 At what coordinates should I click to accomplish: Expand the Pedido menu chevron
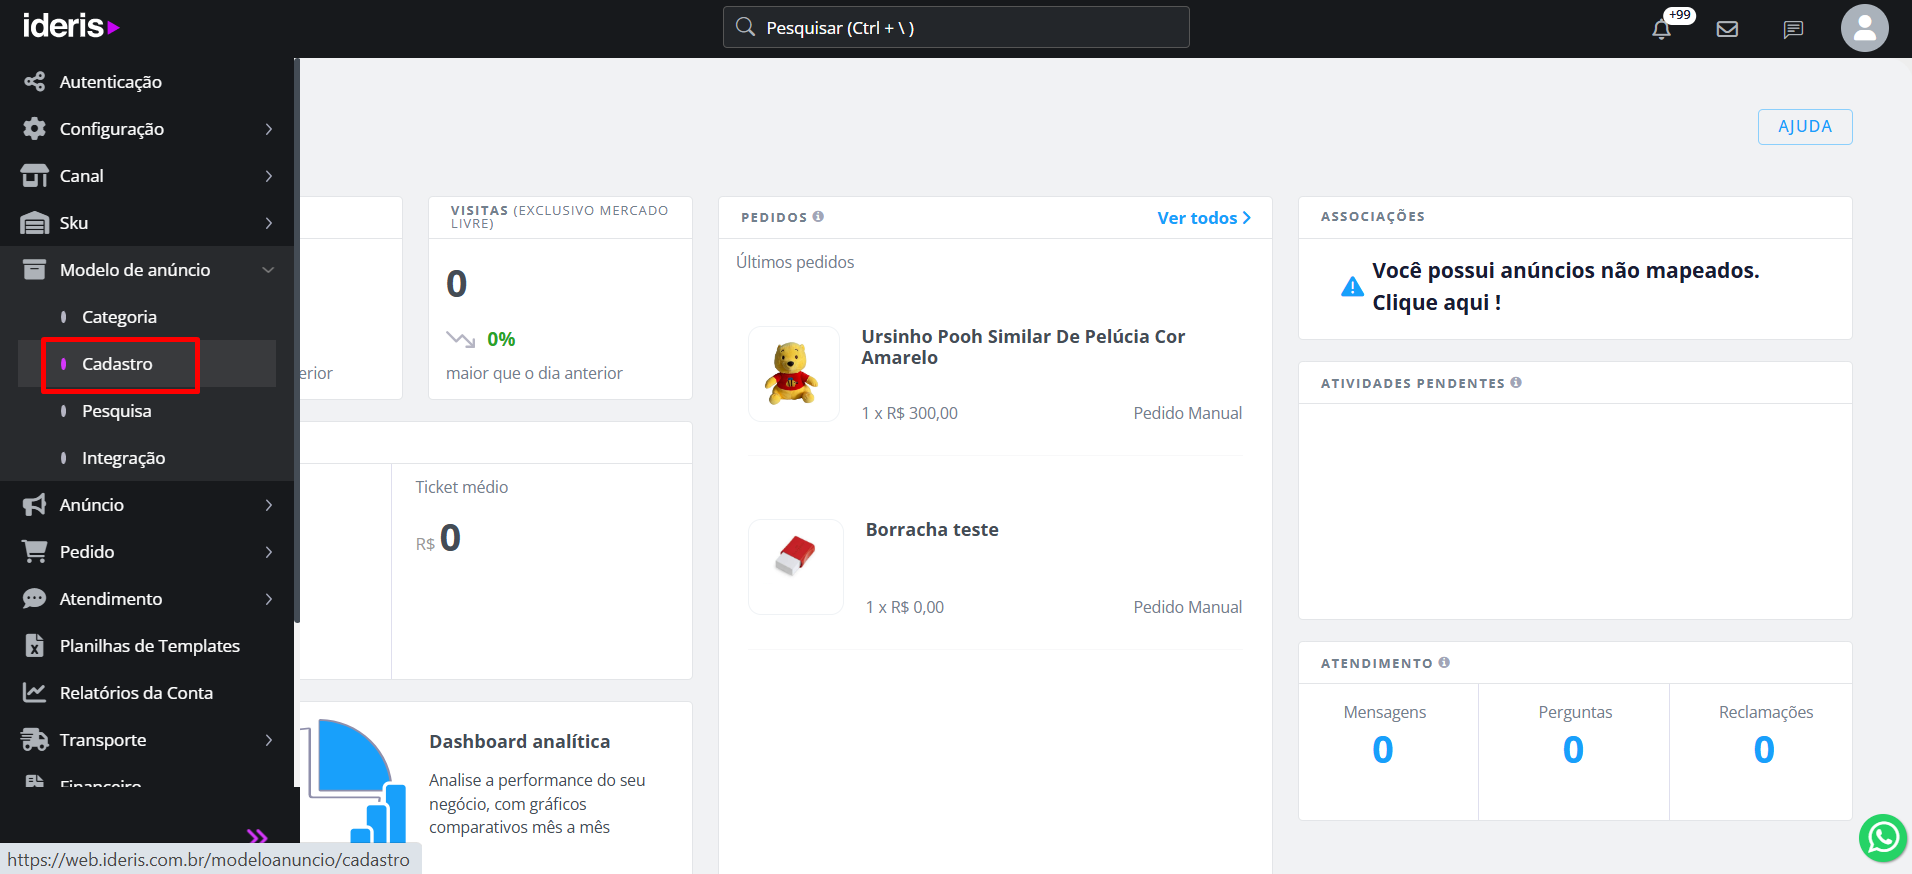pyautogui.click(x=269, y=552)
